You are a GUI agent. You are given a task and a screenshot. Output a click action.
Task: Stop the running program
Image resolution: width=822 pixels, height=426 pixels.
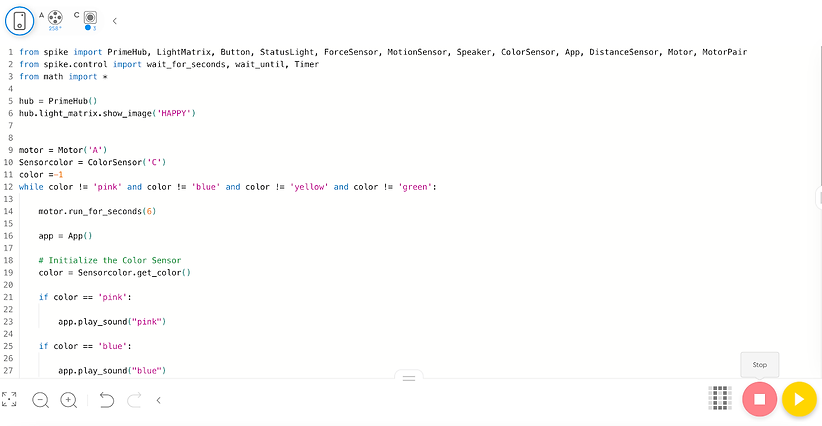point(759,400)
